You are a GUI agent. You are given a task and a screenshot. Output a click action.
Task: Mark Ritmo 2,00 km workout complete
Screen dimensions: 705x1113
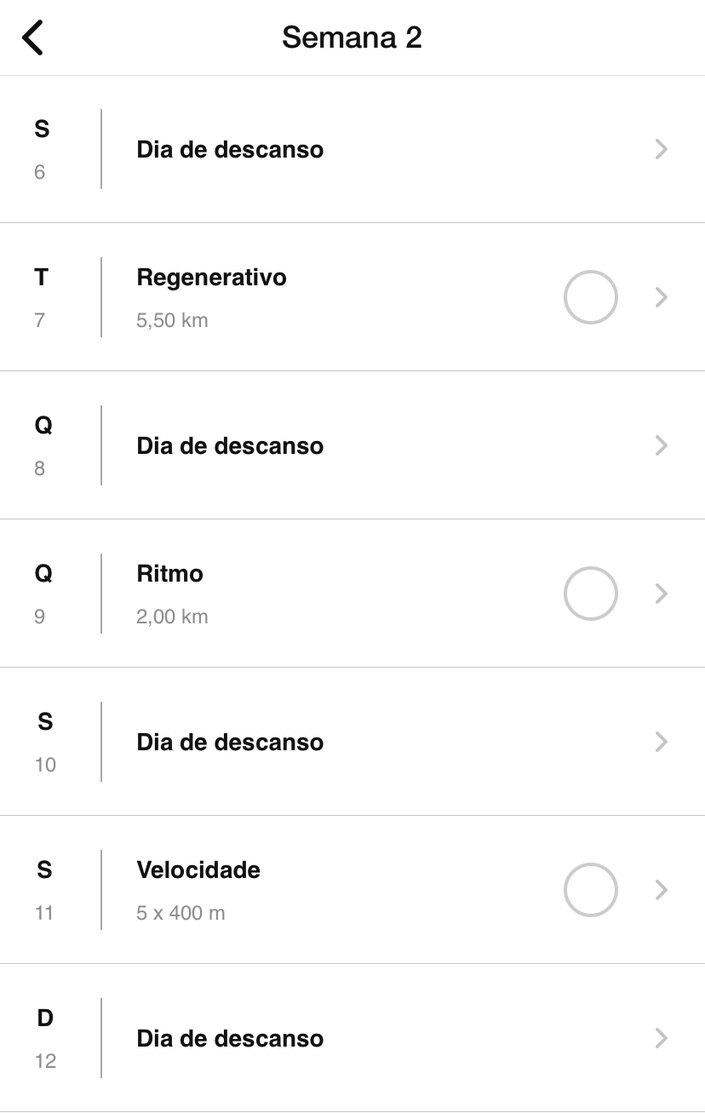[590, 593]
